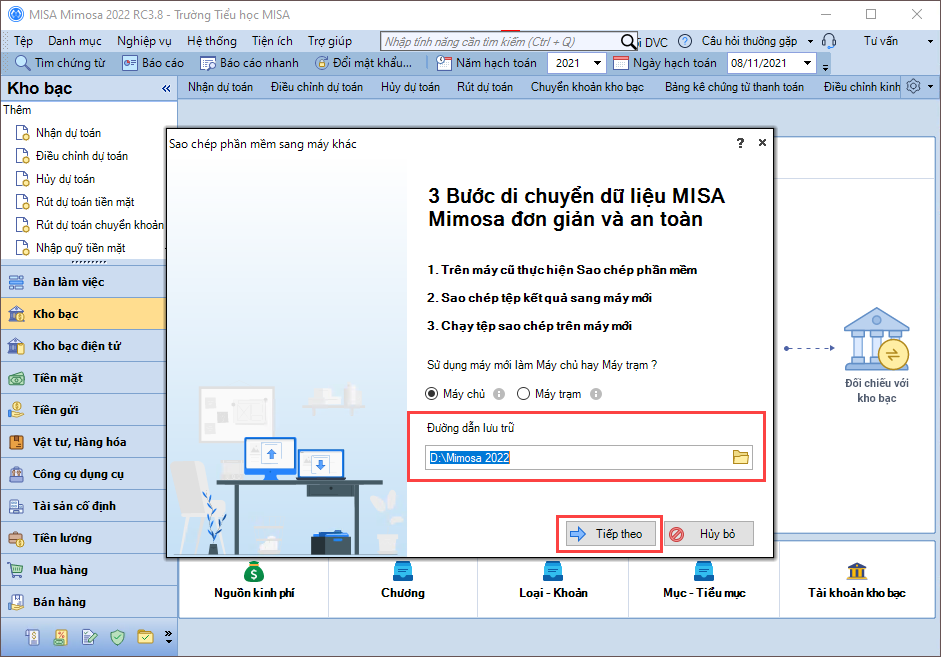Open Tài sản cố định in the sidebar
This screenshot has width=941, height=657.
click(83, 506)
